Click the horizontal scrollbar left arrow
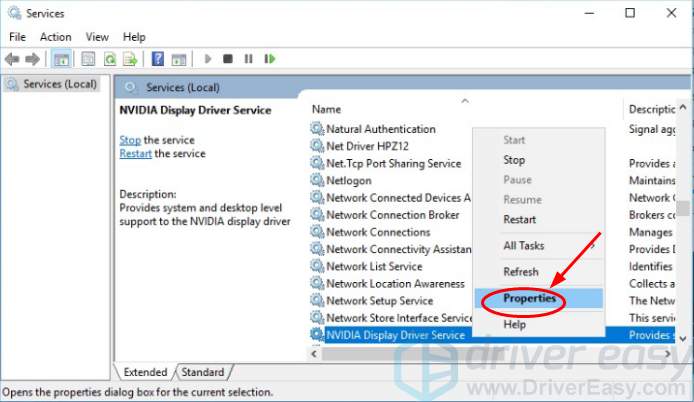694x402 pixels. pyautogui.click(x=314, y=353)
